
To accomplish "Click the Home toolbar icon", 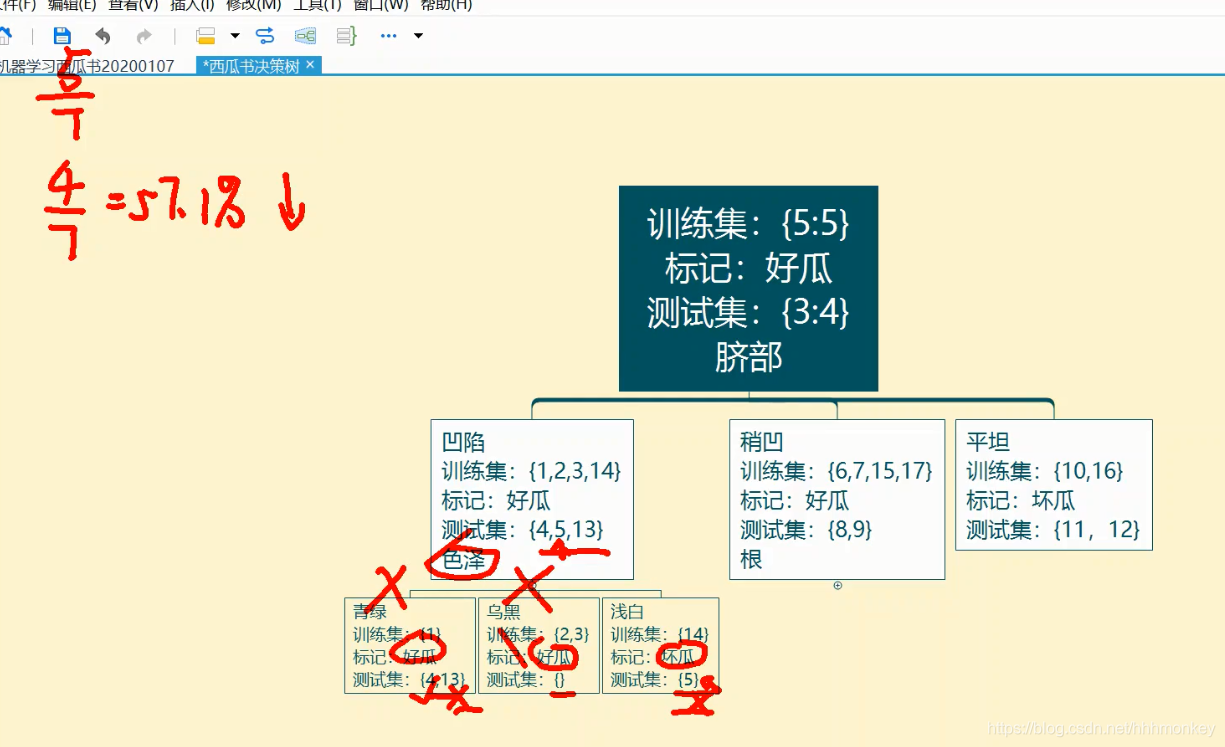I will [8, 35].
